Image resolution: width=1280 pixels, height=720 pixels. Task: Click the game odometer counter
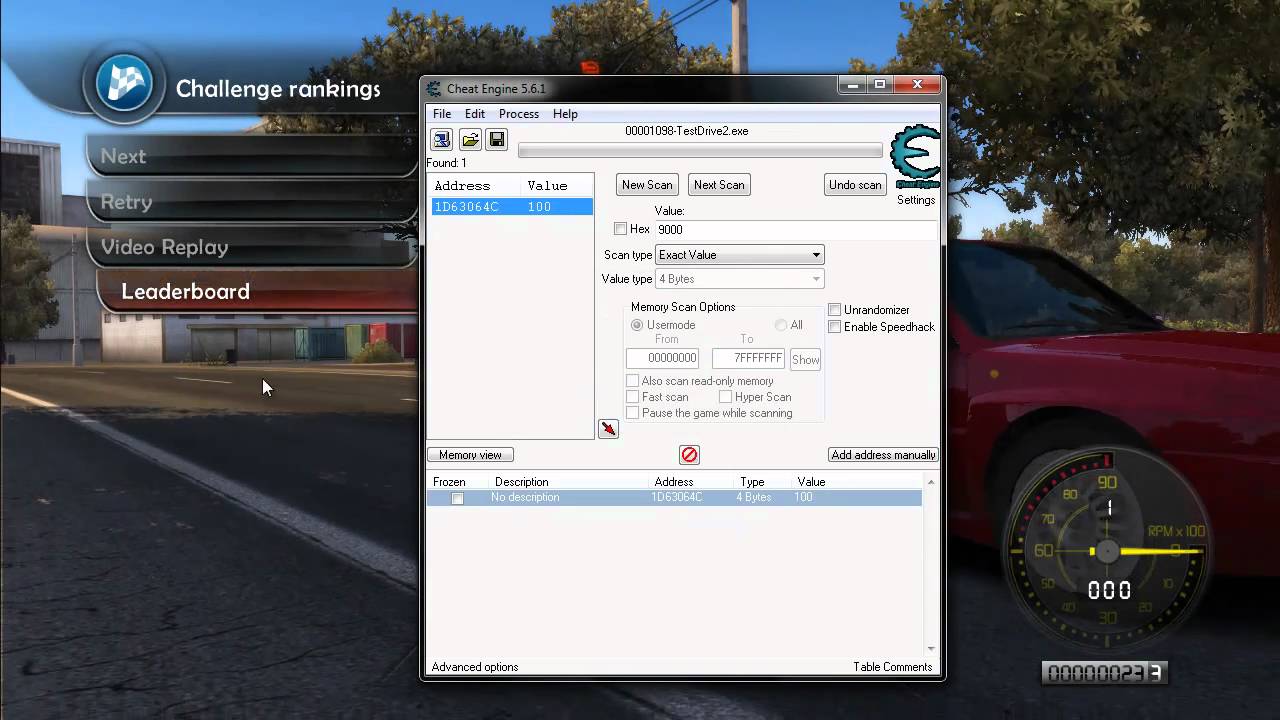1104,673
